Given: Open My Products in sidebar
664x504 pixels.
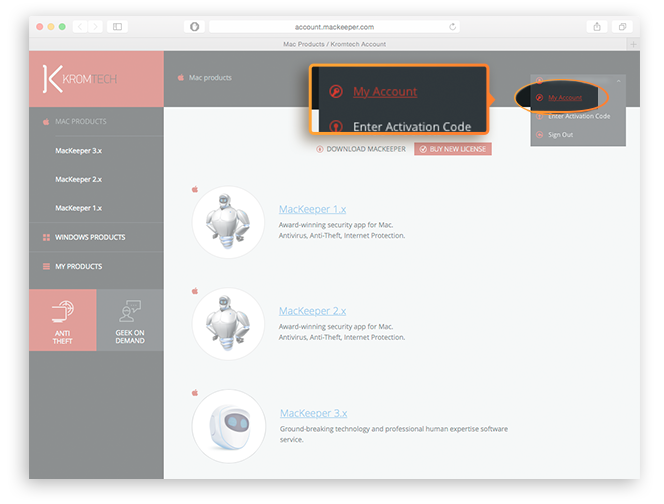Looking at the screenshot, I should coord(78,266).
